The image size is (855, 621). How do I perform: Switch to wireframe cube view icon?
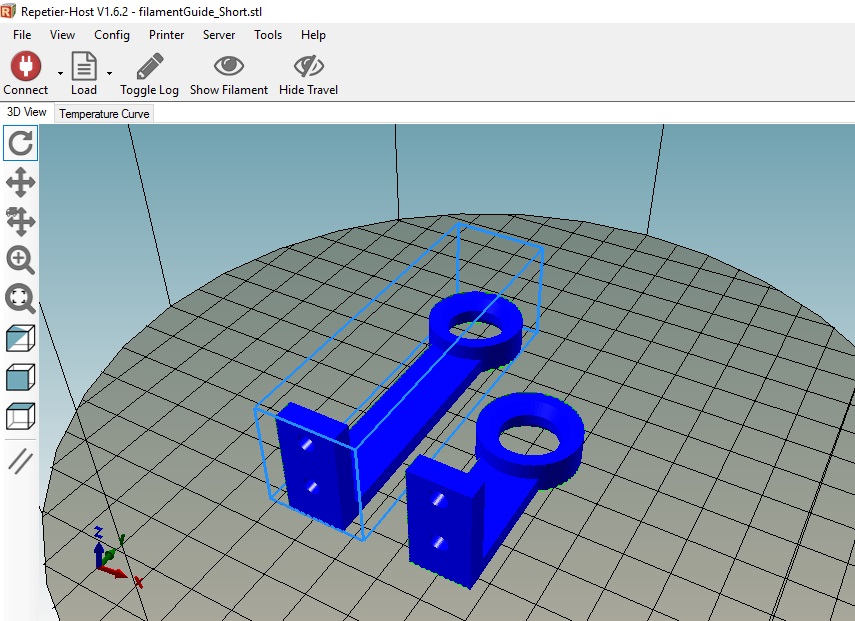[21, 417]
